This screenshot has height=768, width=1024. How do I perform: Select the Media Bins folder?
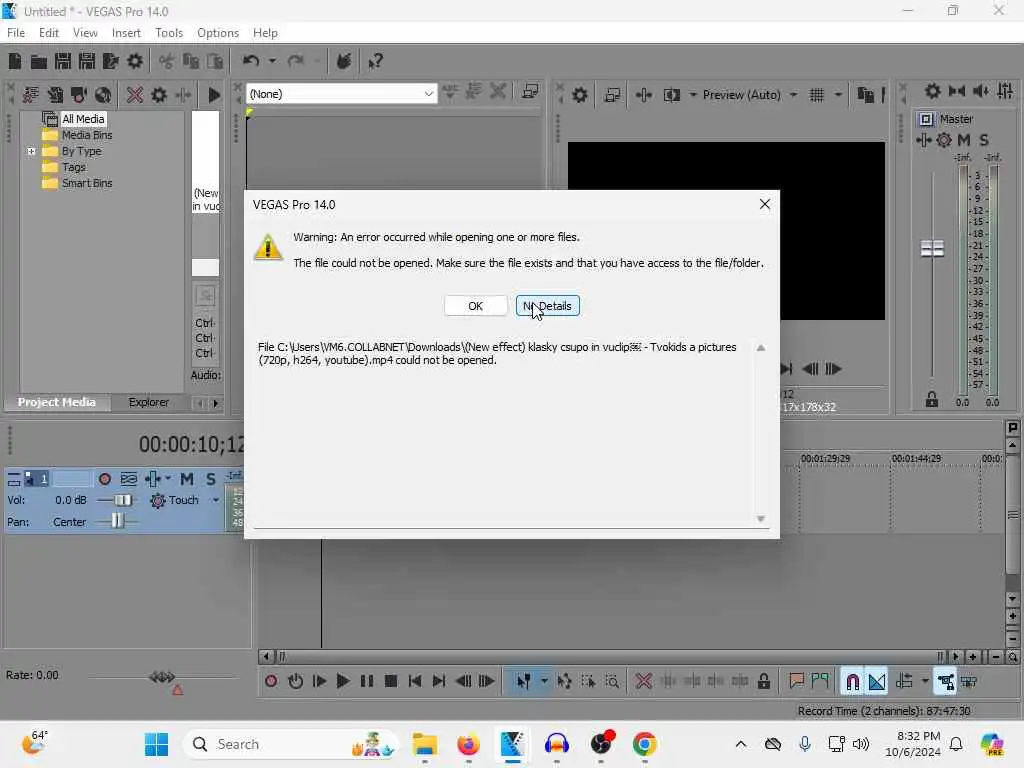[87, 135]
